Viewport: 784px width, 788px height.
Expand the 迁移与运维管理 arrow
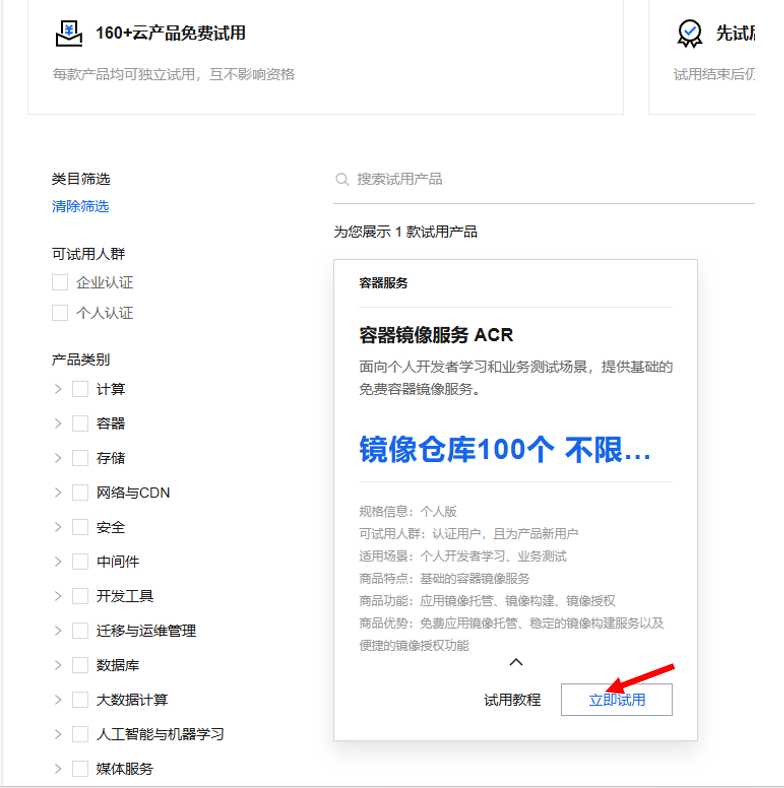click(x=58, y=631)
